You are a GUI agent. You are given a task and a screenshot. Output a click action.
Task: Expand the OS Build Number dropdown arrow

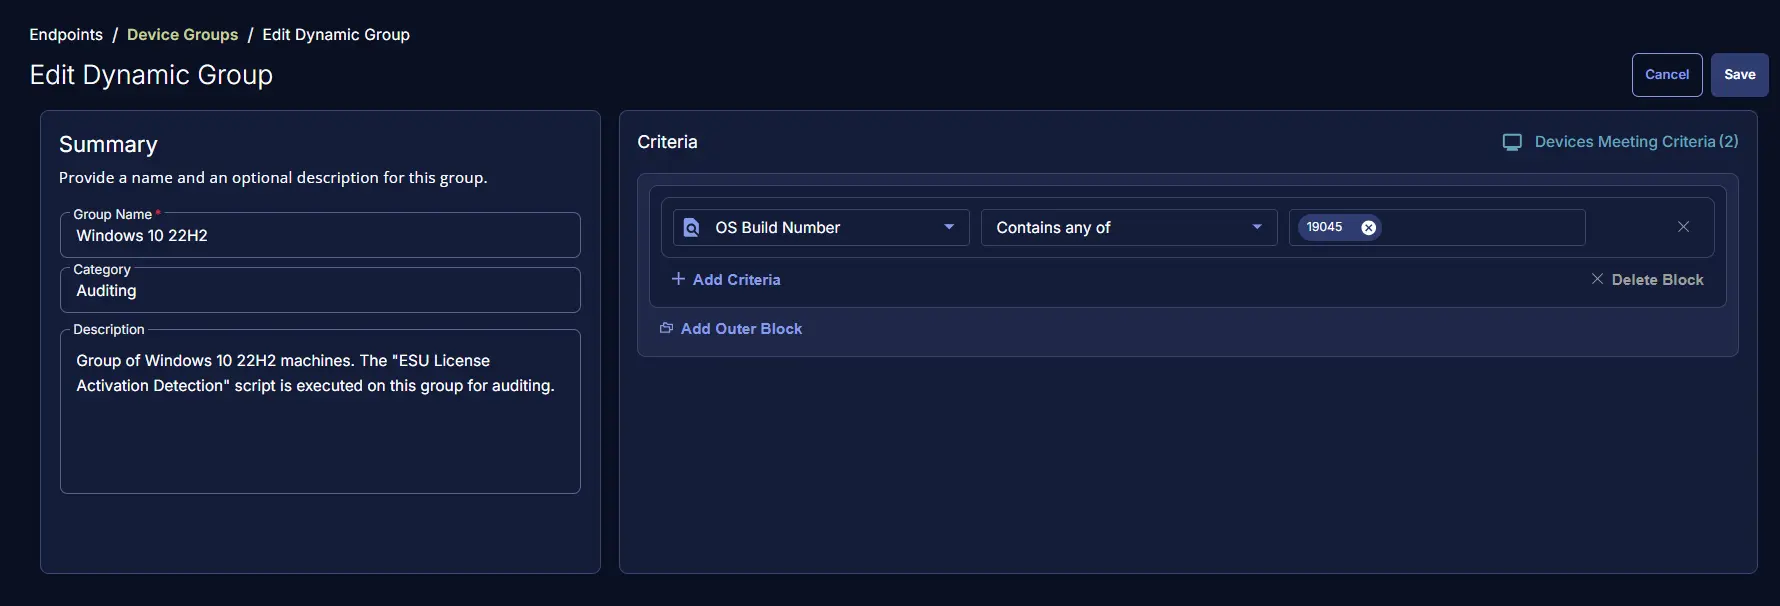[x=949, y=227]
